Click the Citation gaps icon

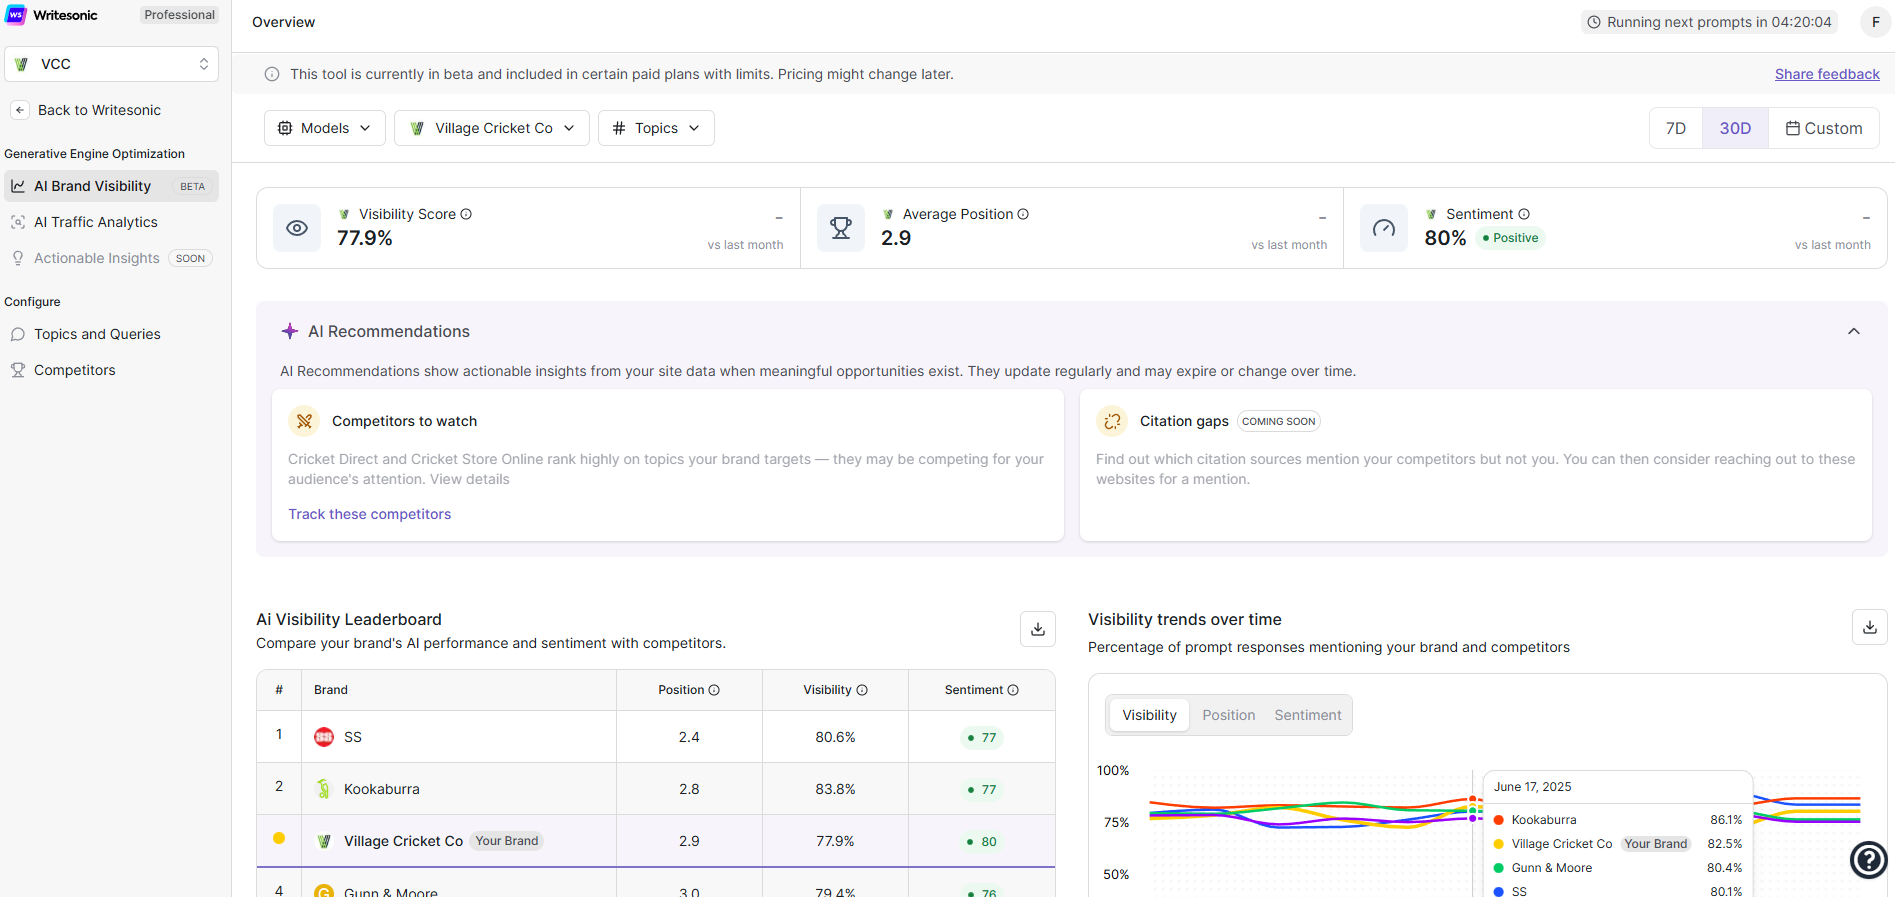[1112, 421]
